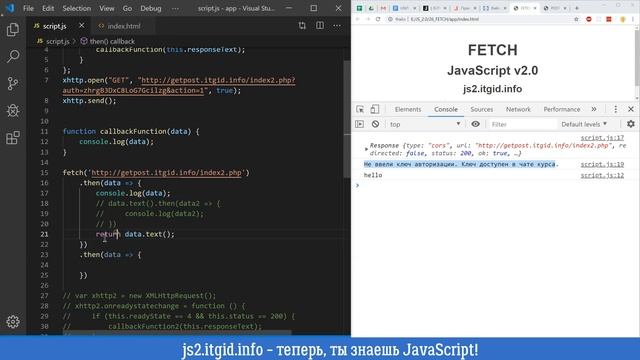The height and width of the screenshot is (360, 640).
Task: Click the console prompt input line
Action: [x=496, y=186]
